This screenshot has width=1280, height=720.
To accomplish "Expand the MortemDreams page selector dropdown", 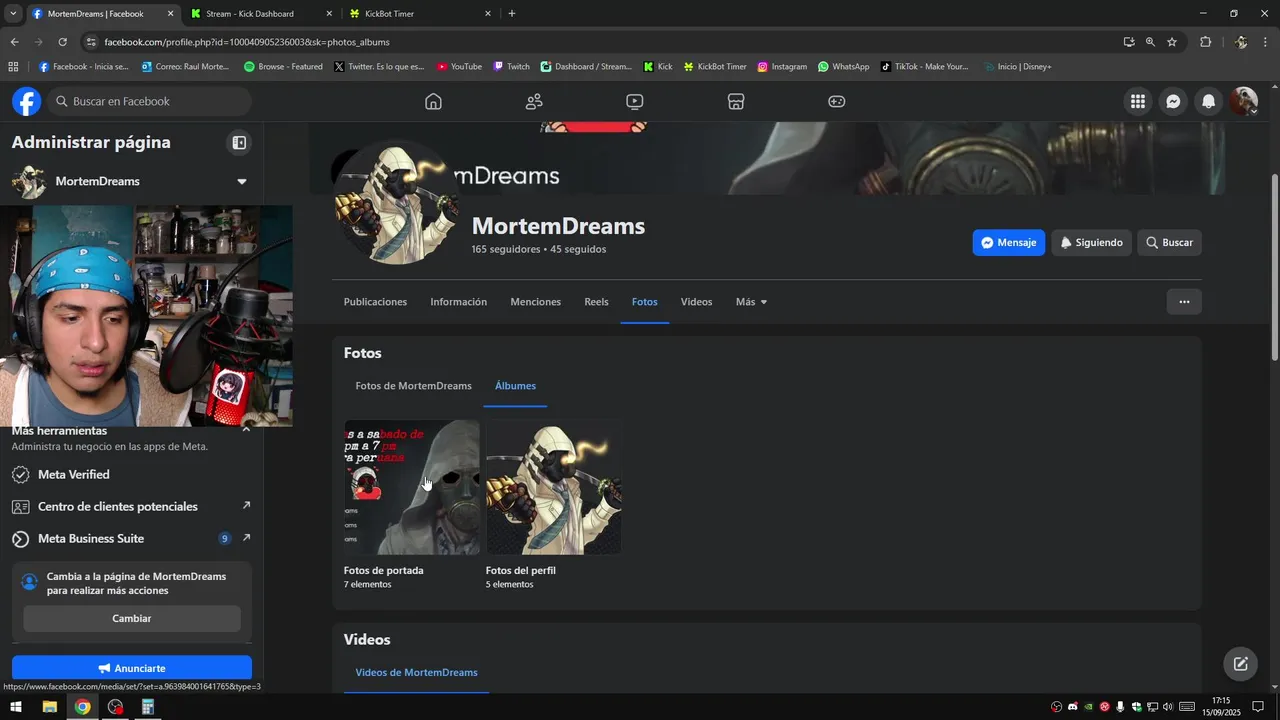I will (x=241, y=181).
